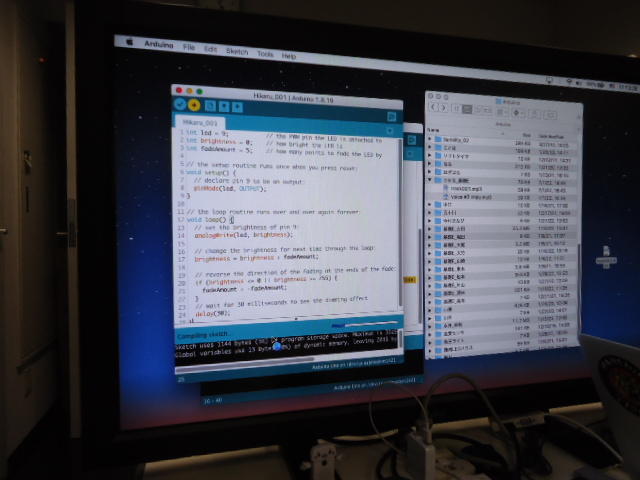This screenshot has height=480, width=640.
Task: Click the 'analogWrite(led, brightness);' line
Action: [243, 235]
